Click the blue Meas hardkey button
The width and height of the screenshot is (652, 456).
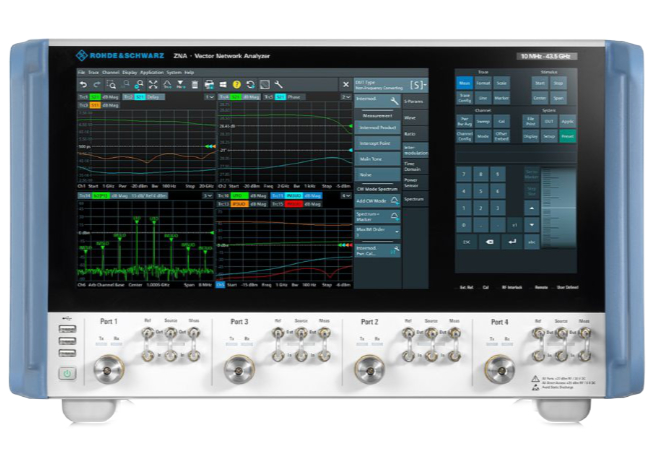click(x=464, y=83)
